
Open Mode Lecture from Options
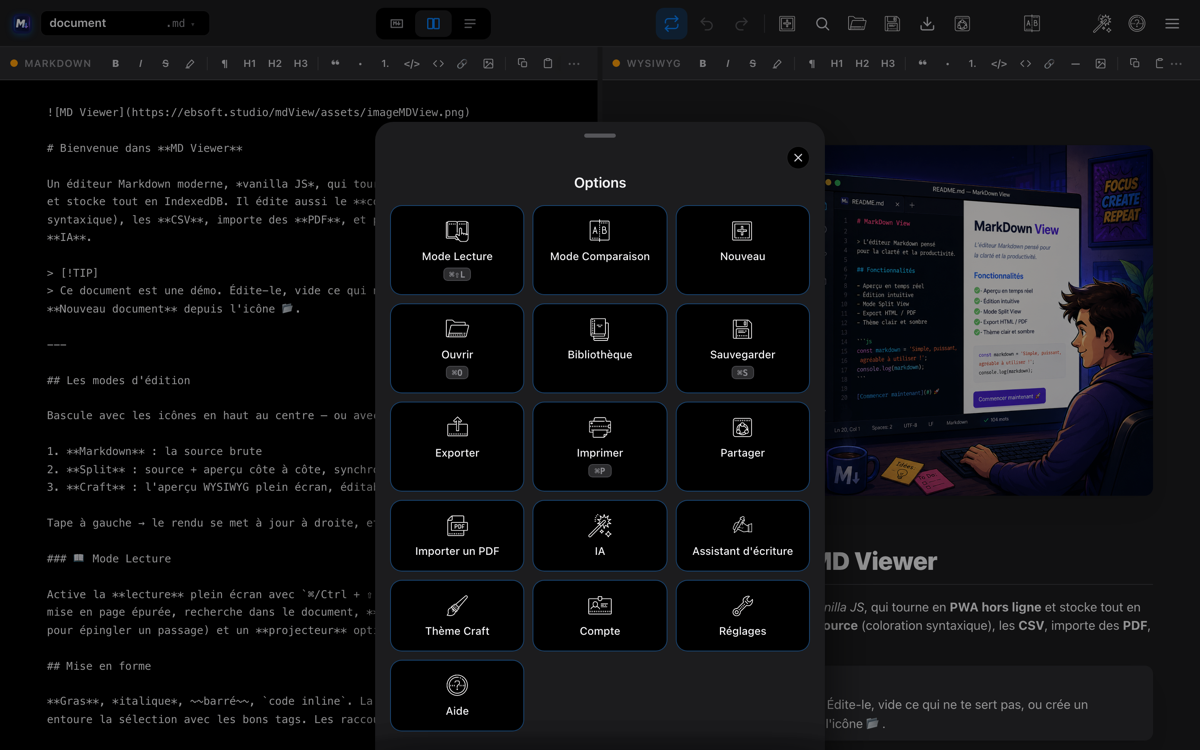[x=457, y=250]
